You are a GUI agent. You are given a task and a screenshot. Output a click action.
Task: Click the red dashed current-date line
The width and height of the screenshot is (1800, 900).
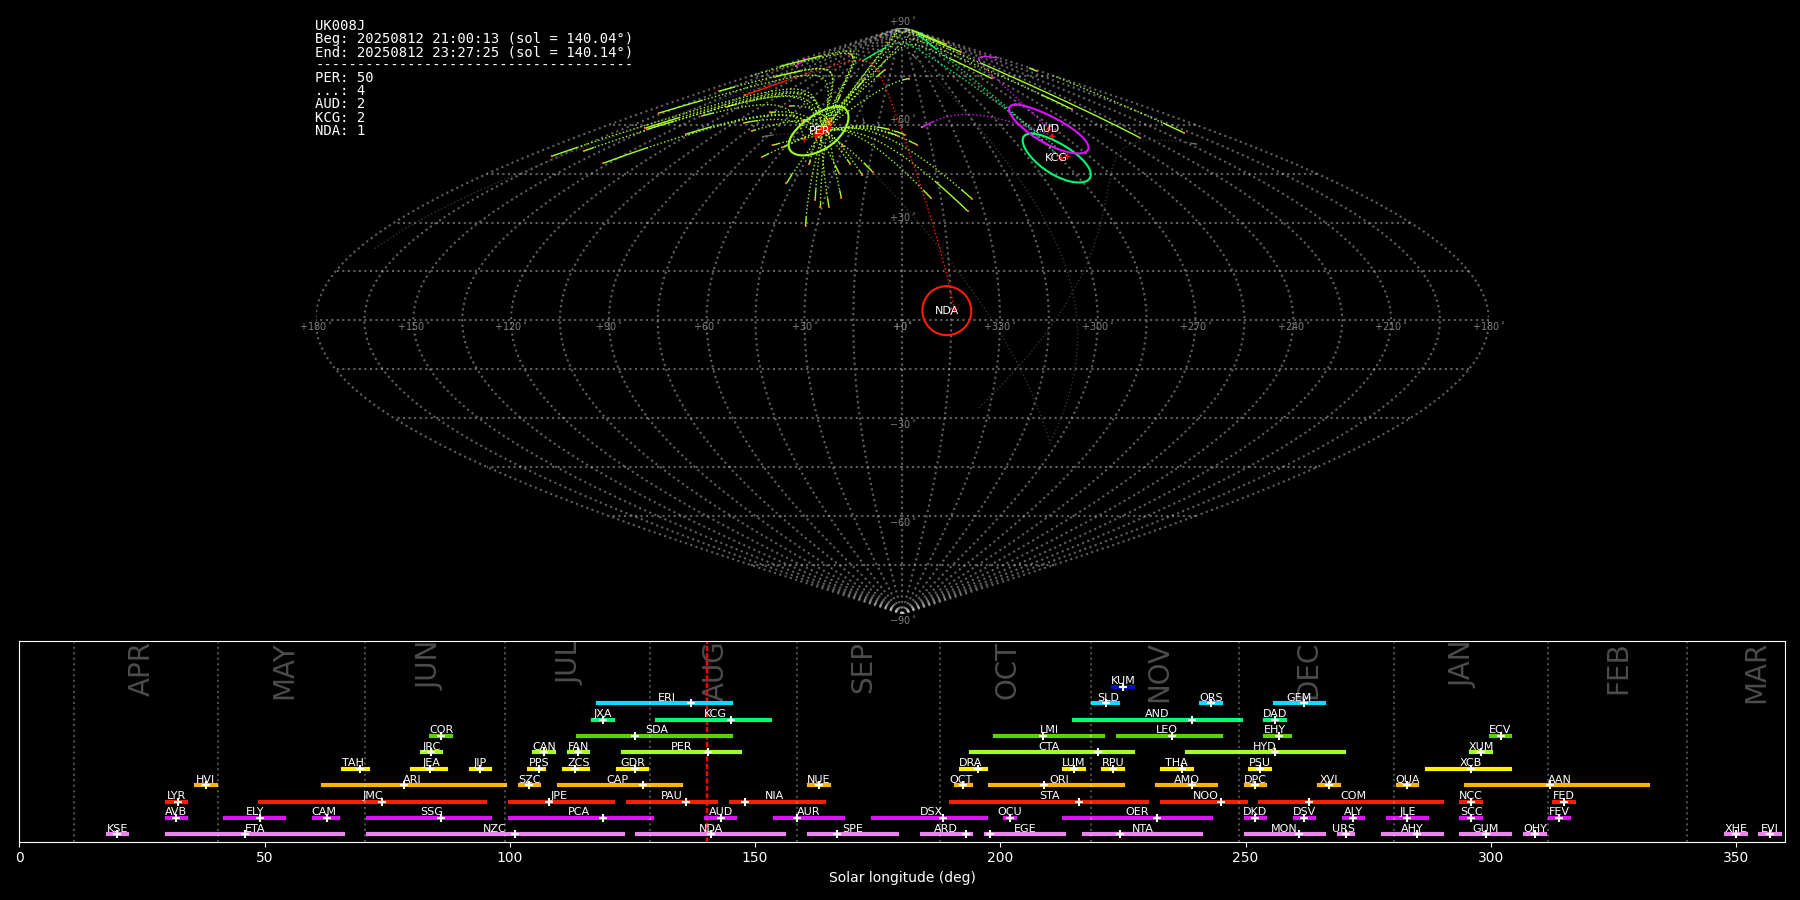(707, 741)
